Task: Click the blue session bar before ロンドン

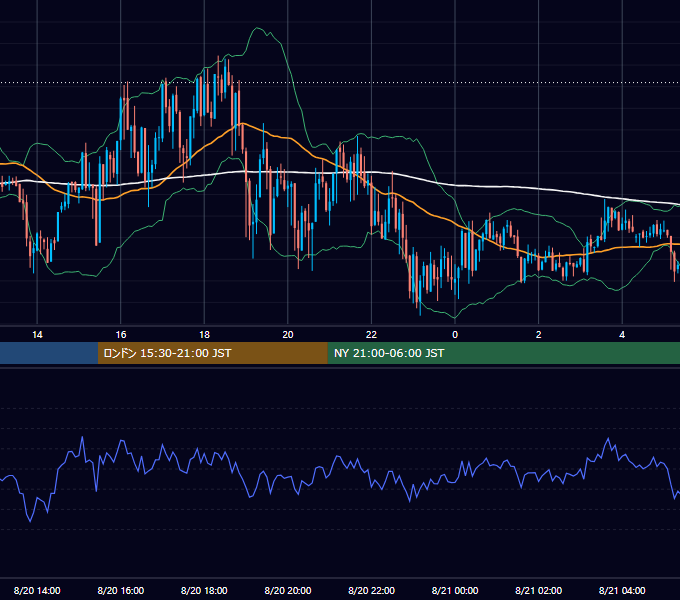Action: click(x=49, y=353)
